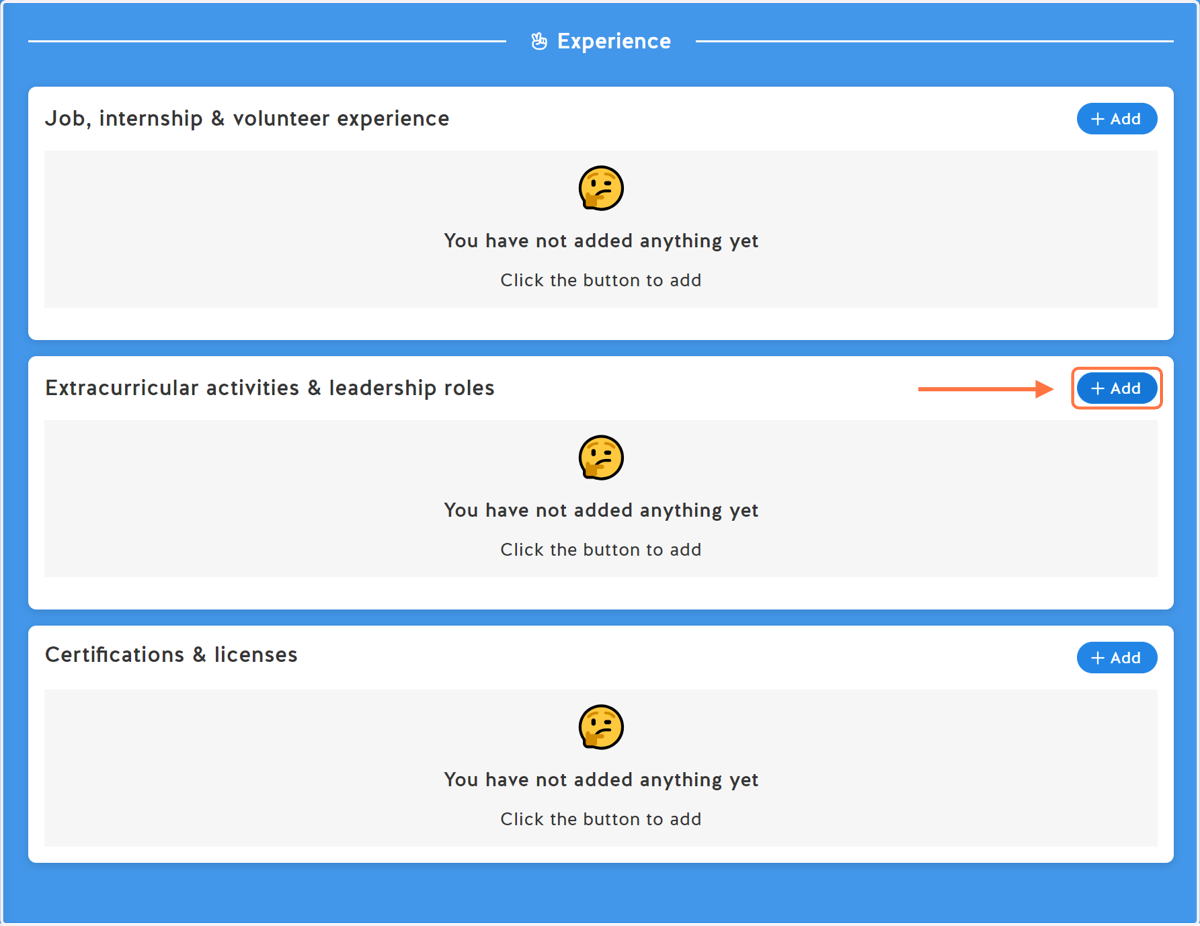This screenshot has width=1200, height=926.
Task: Click thinking emoji in Job experience section
Action: click(601, 188)
